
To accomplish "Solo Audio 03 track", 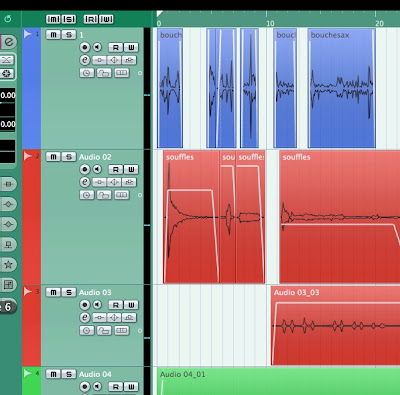I will pyautogui.click(x=68, y=292).
